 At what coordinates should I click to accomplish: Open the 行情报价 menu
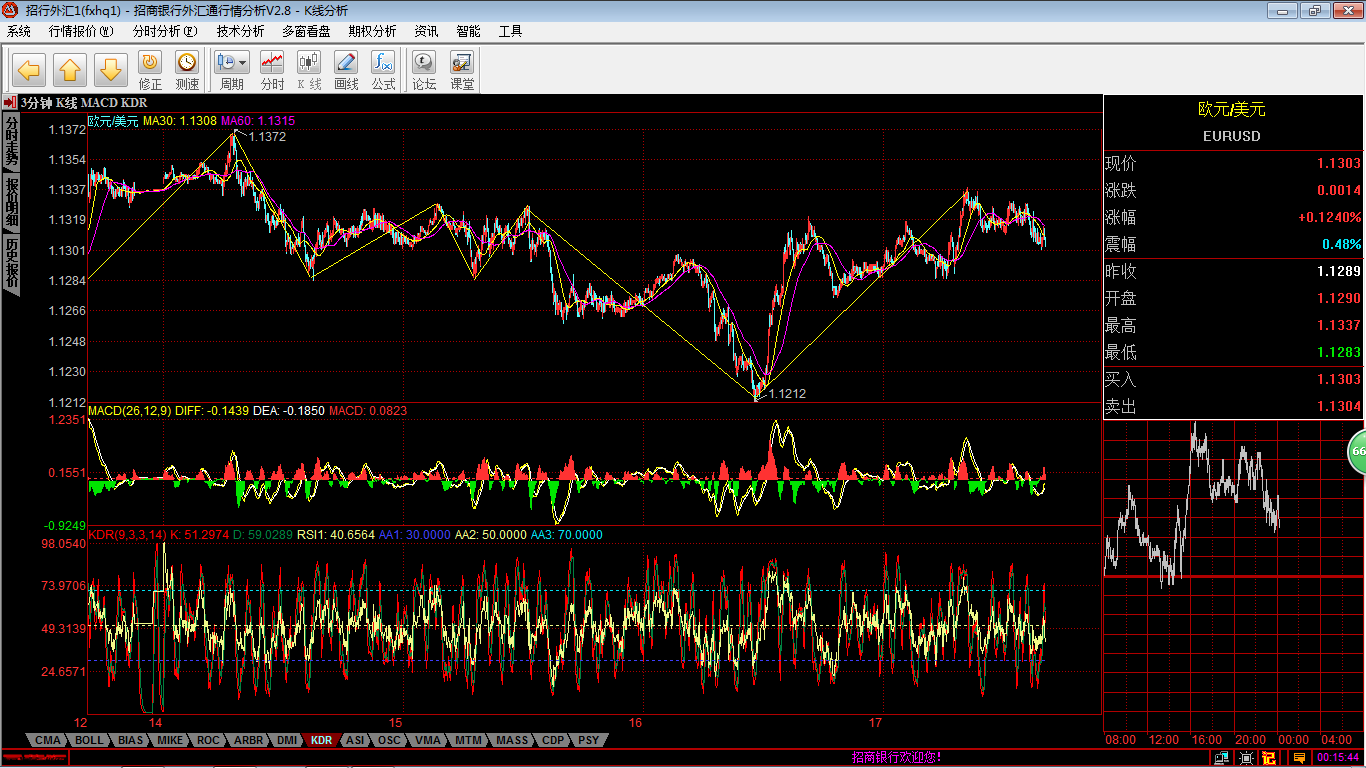[x=81, y=31]
